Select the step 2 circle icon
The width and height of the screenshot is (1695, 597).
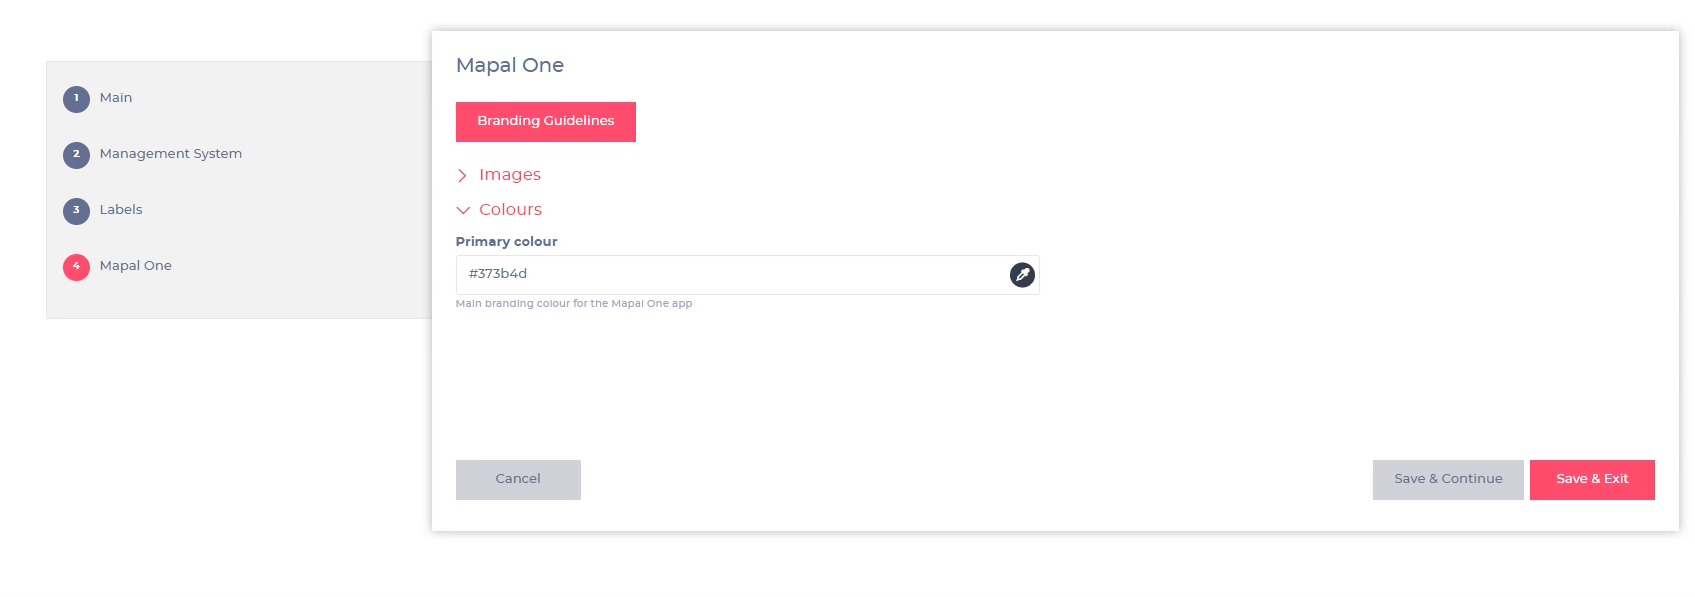pyautogui.click(x=76, y=154)
